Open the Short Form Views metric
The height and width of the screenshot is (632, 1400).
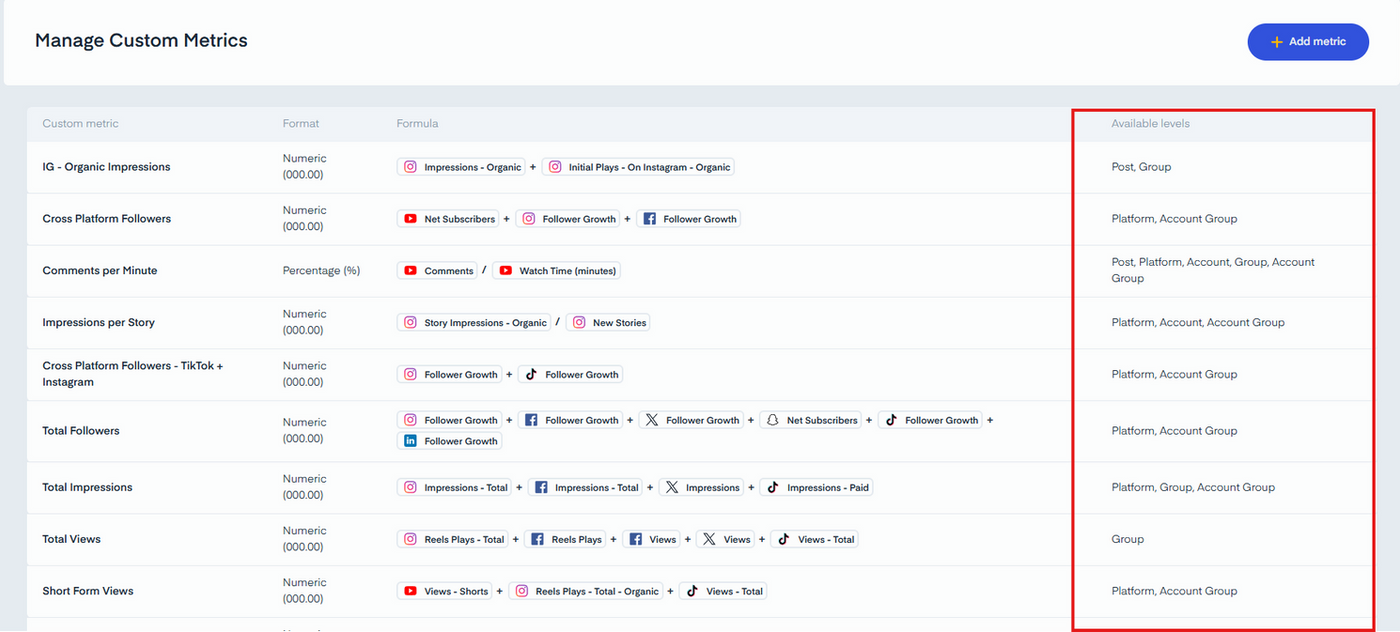click(87, 591)
